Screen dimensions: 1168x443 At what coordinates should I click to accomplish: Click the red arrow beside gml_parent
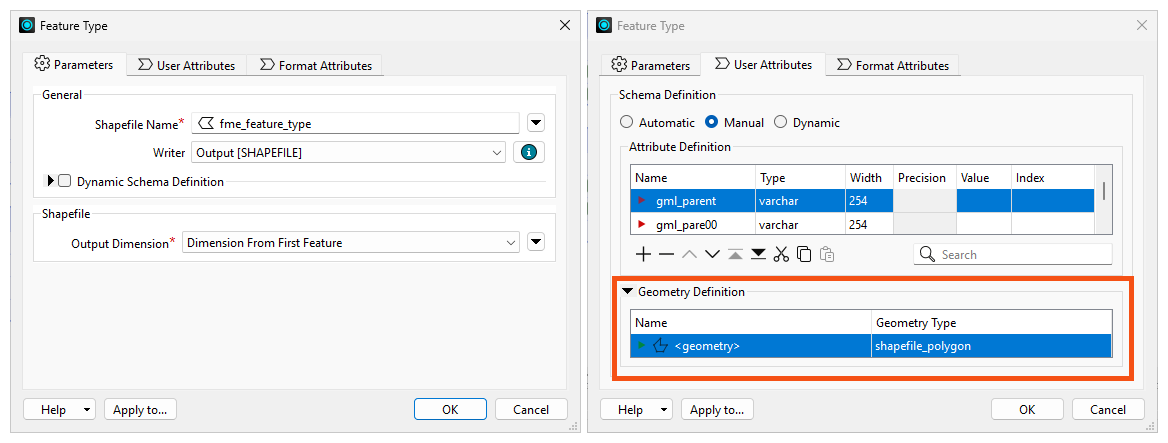[641, 201]
